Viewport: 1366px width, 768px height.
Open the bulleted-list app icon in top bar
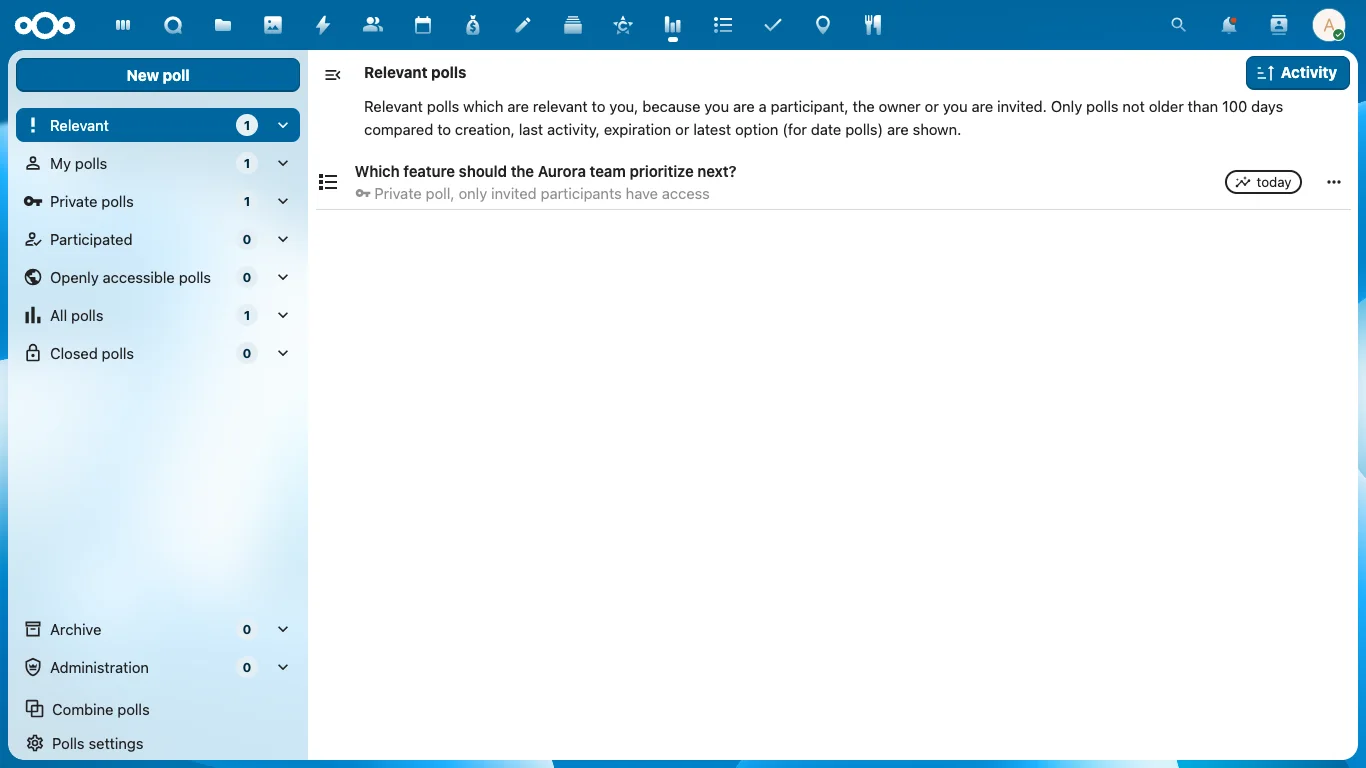point(723,25)
